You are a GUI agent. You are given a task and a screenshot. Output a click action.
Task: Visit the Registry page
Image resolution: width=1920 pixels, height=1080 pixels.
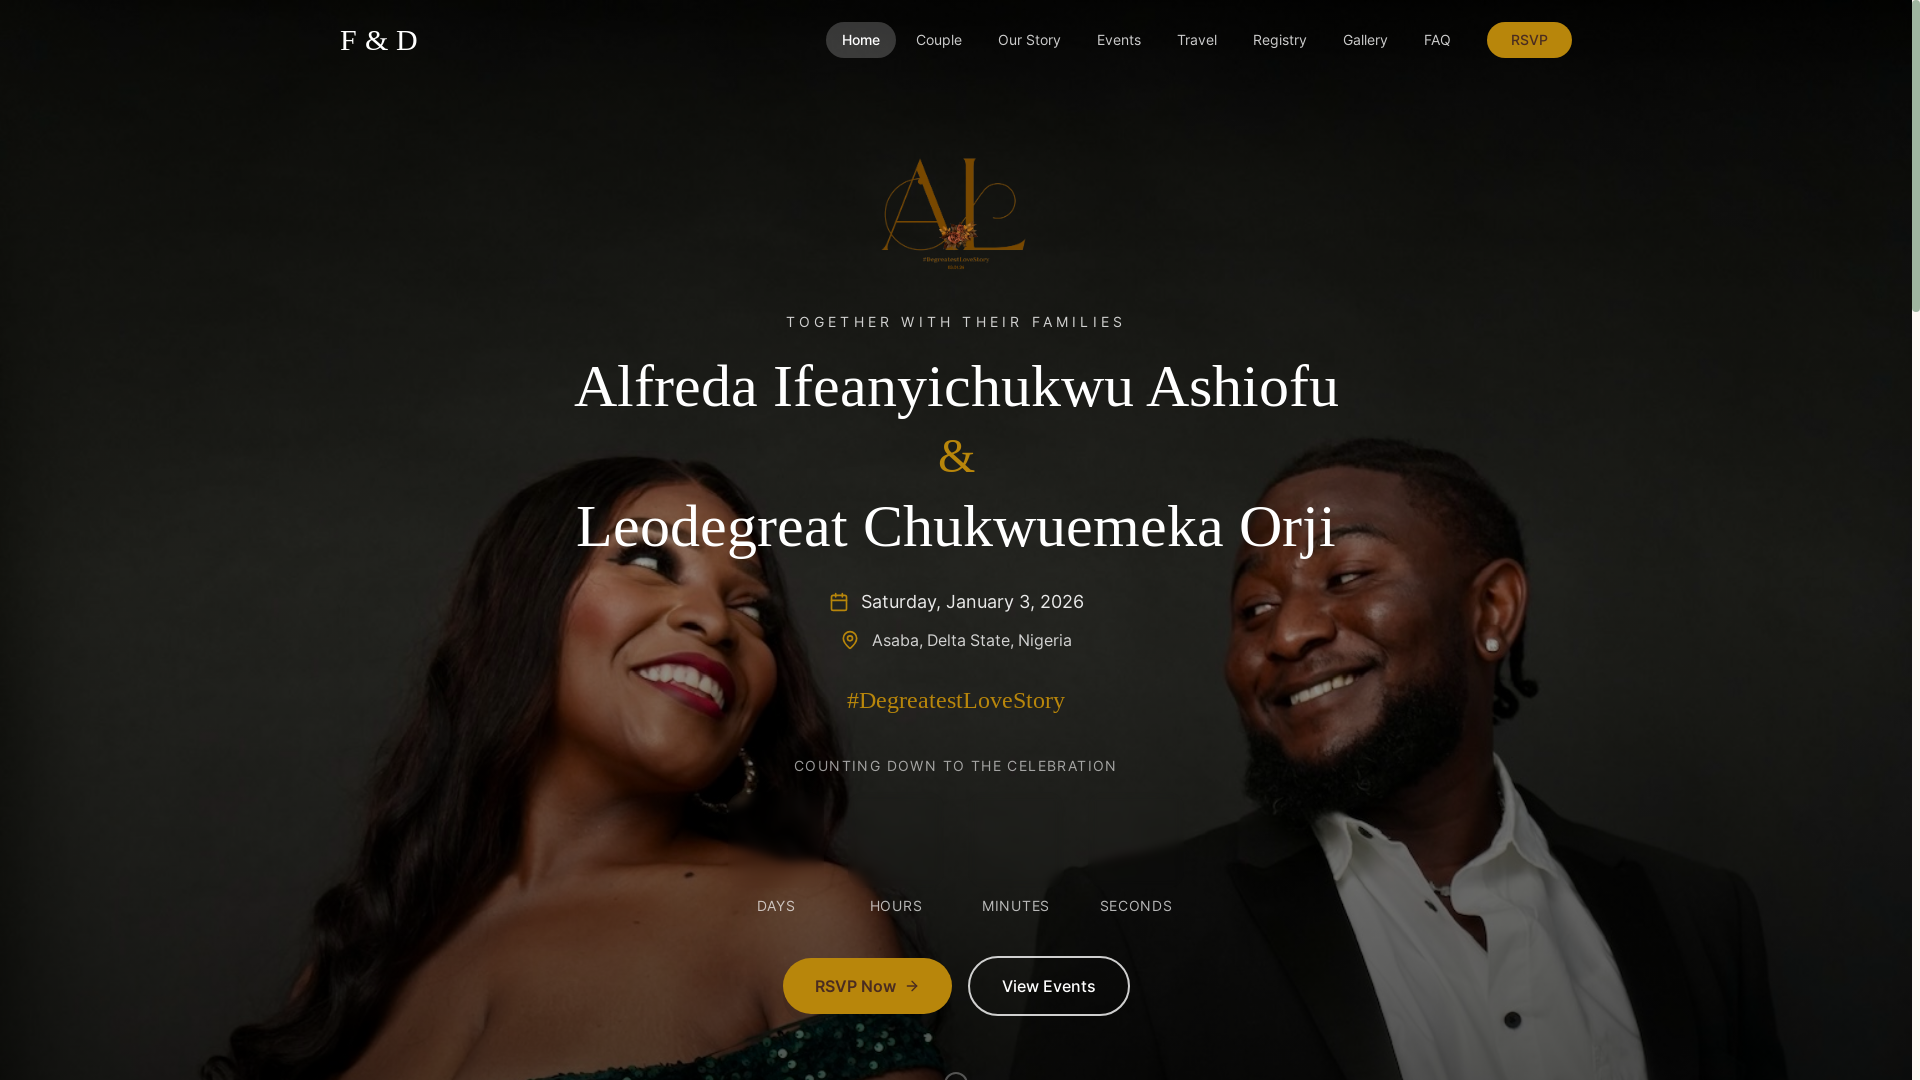(x=1279, y=40)
